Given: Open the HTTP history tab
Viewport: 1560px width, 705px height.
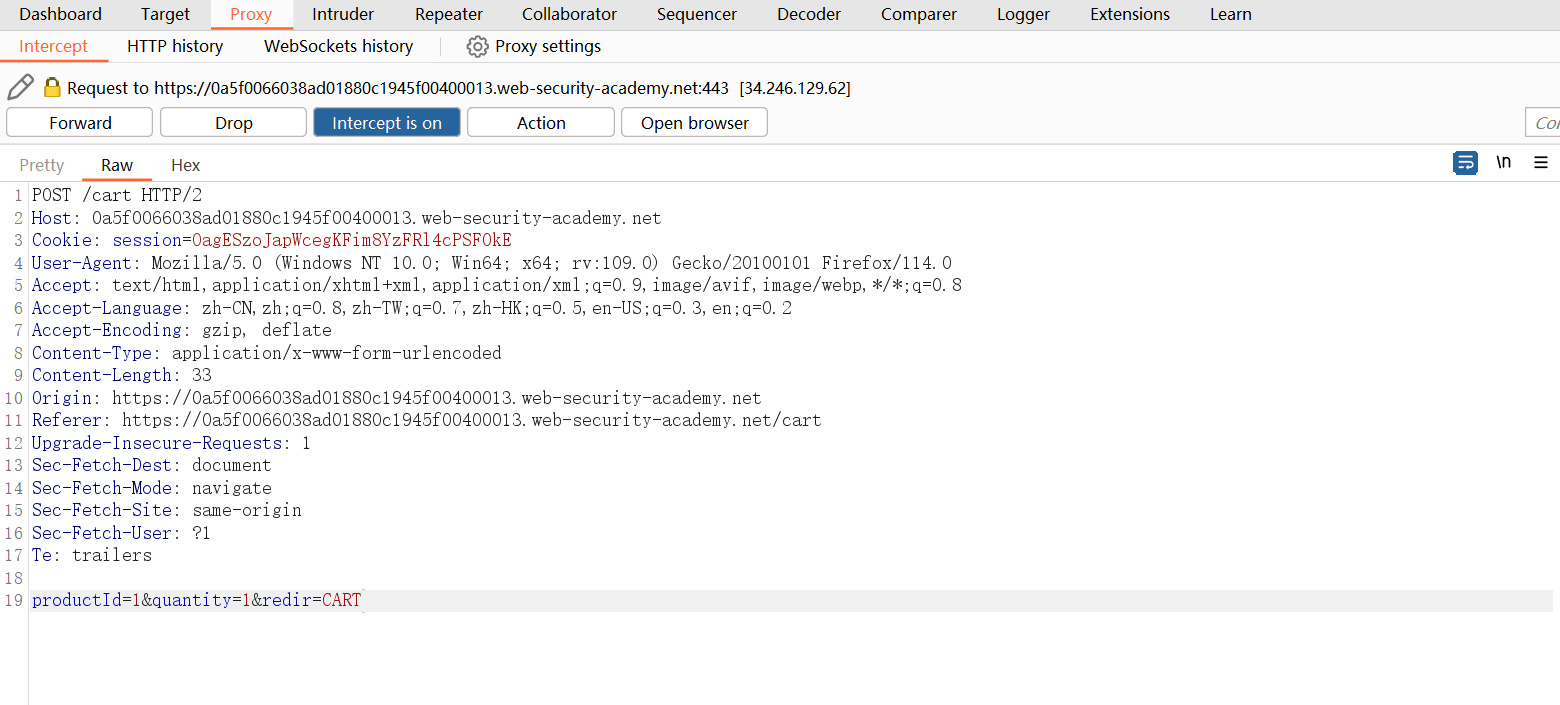Looking at the screenshot, I should [175, 46].
